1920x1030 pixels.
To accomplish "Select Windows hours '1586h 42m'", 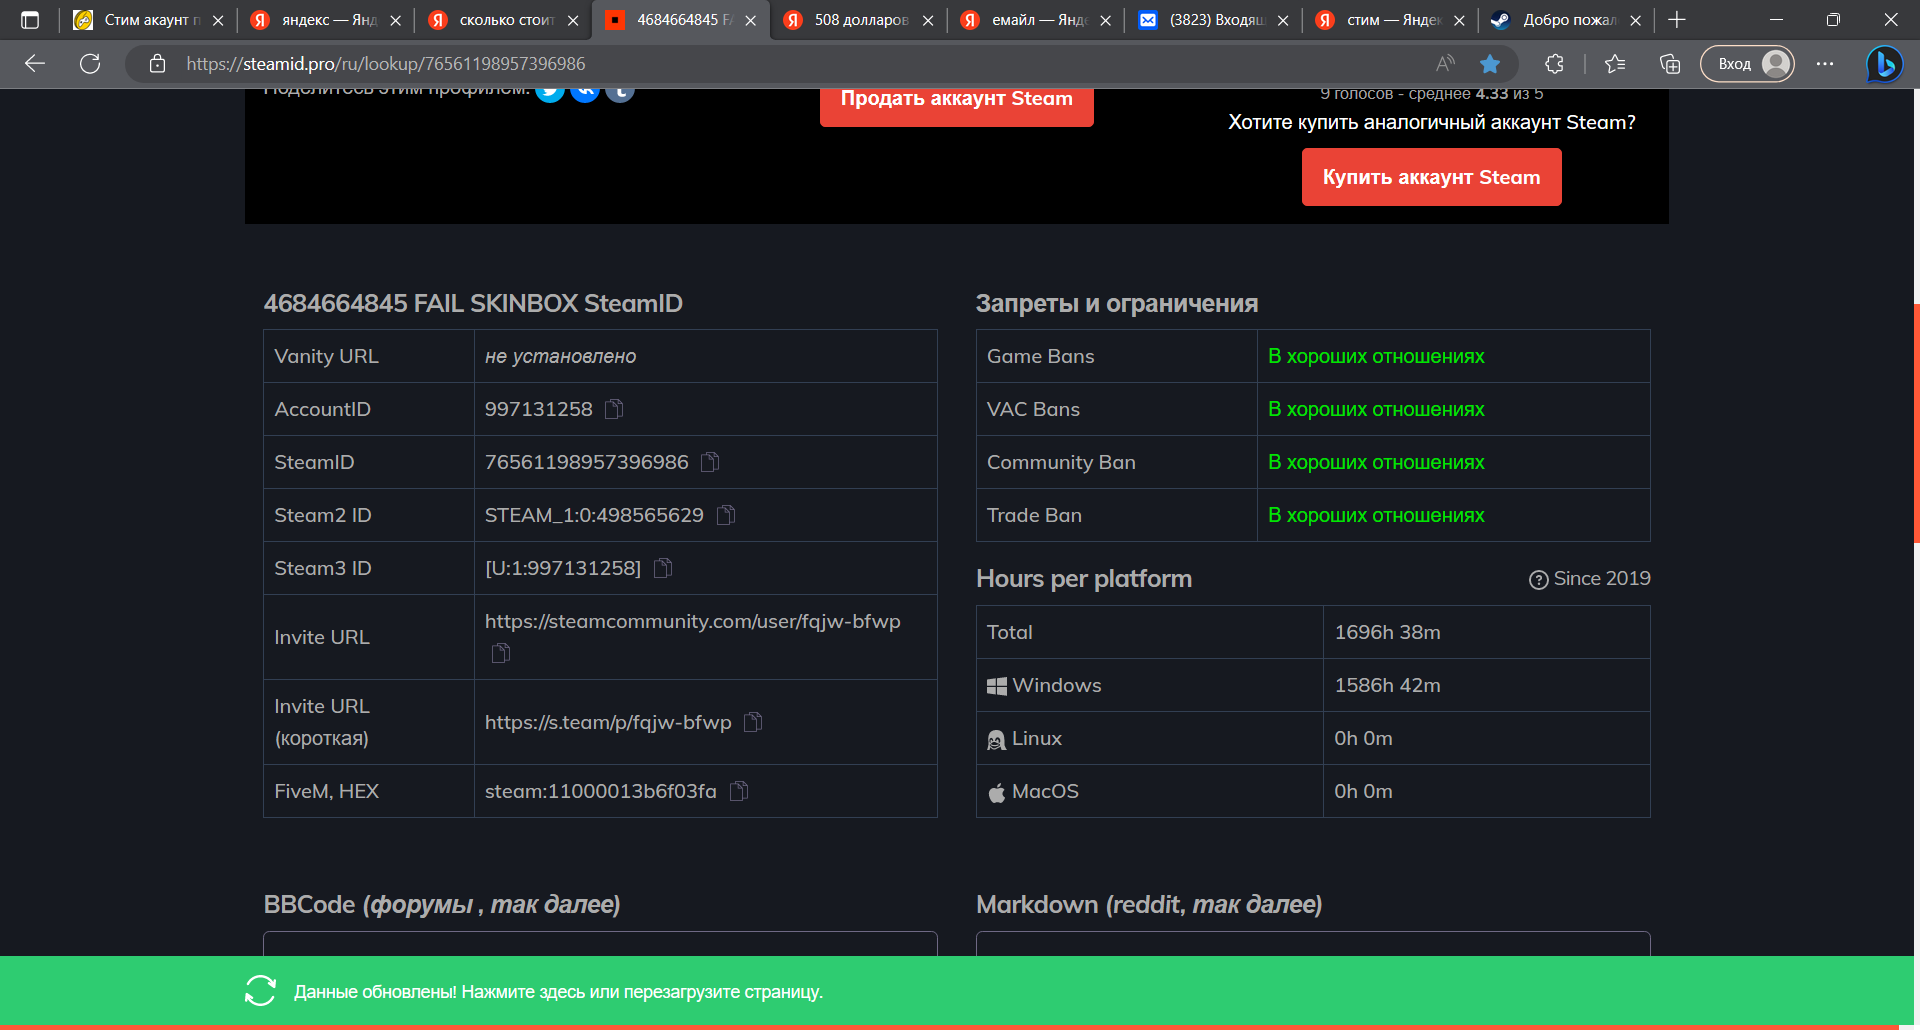I will click(1387, 685).
